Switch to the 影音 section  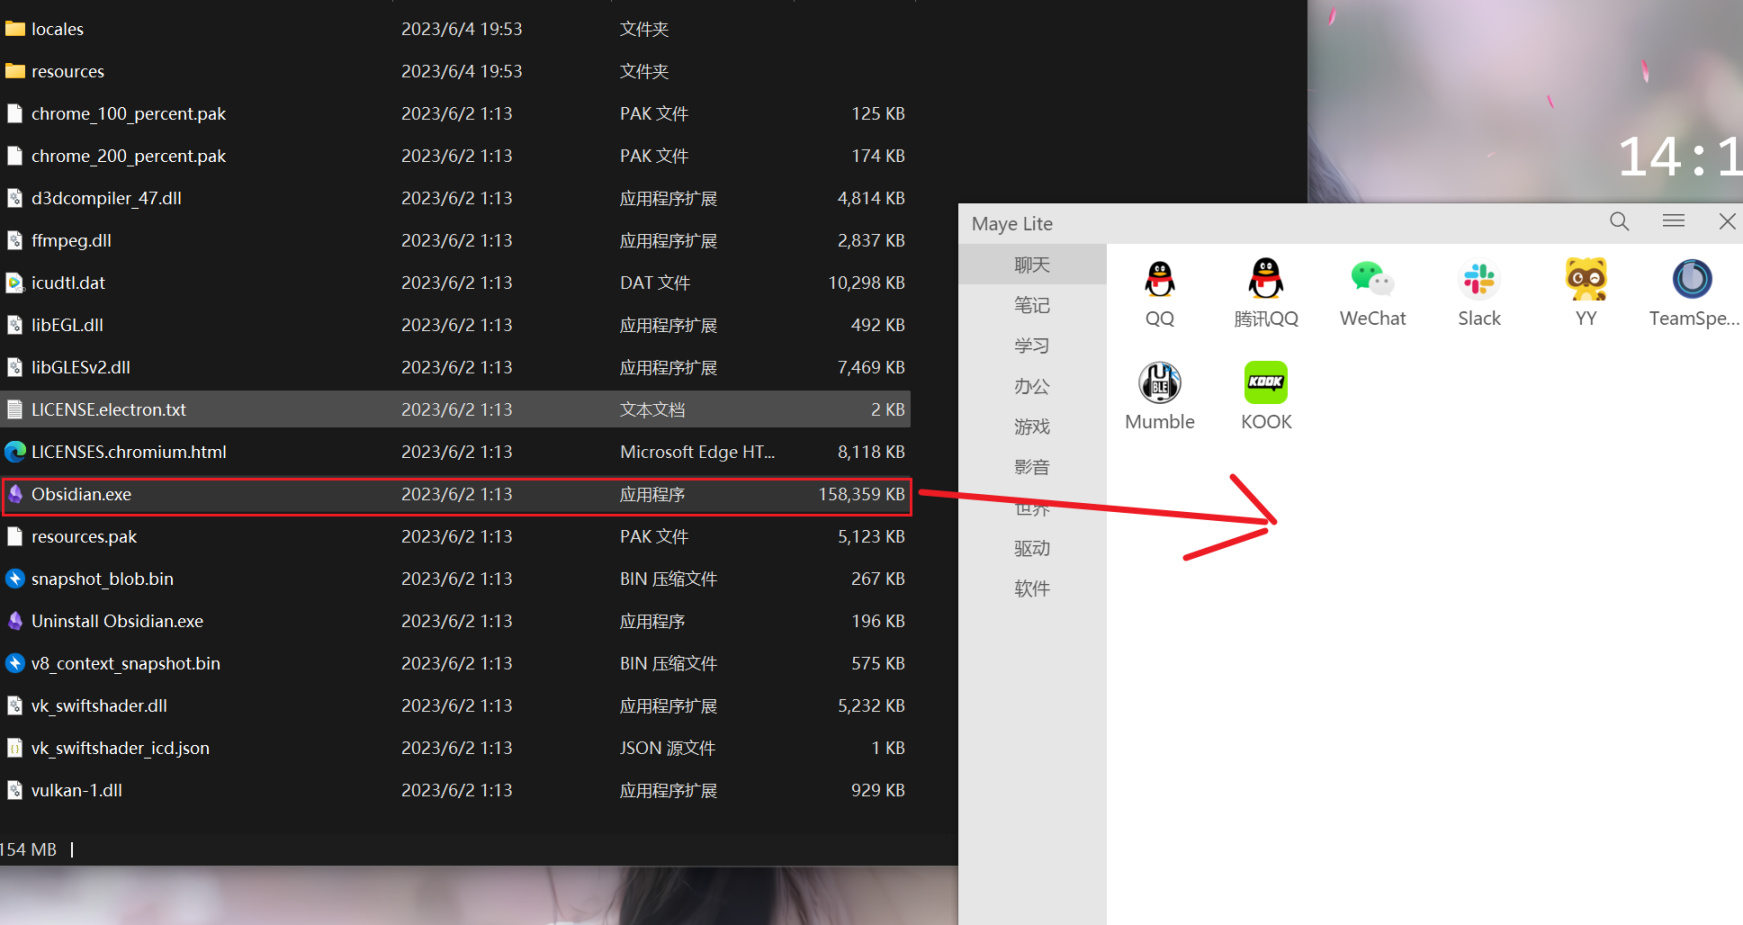point(1032,467)
